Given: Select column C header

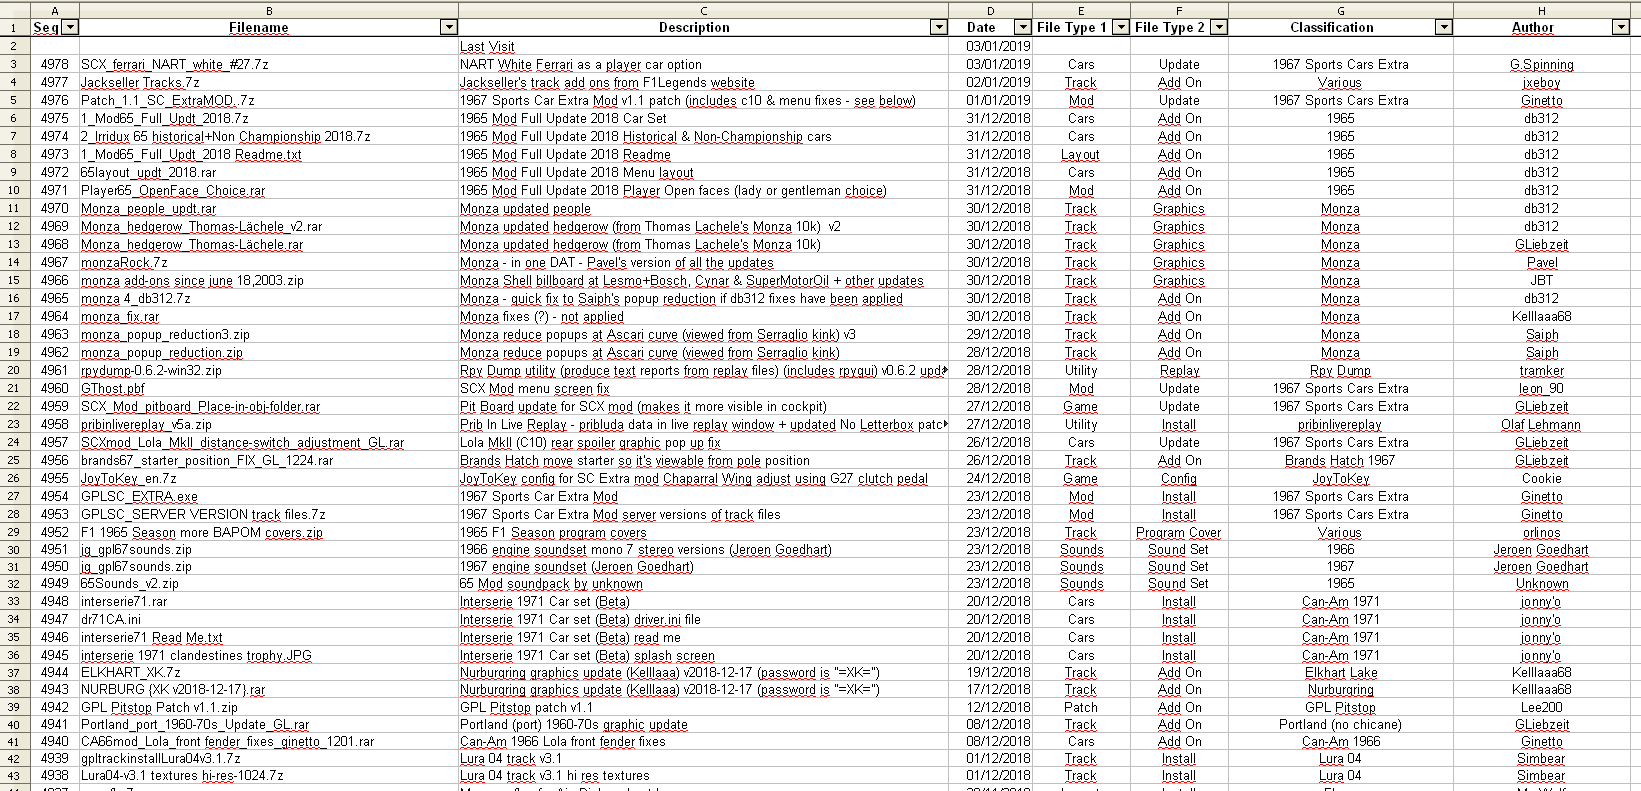Looking at the screenshot, I should pos(703,10).
